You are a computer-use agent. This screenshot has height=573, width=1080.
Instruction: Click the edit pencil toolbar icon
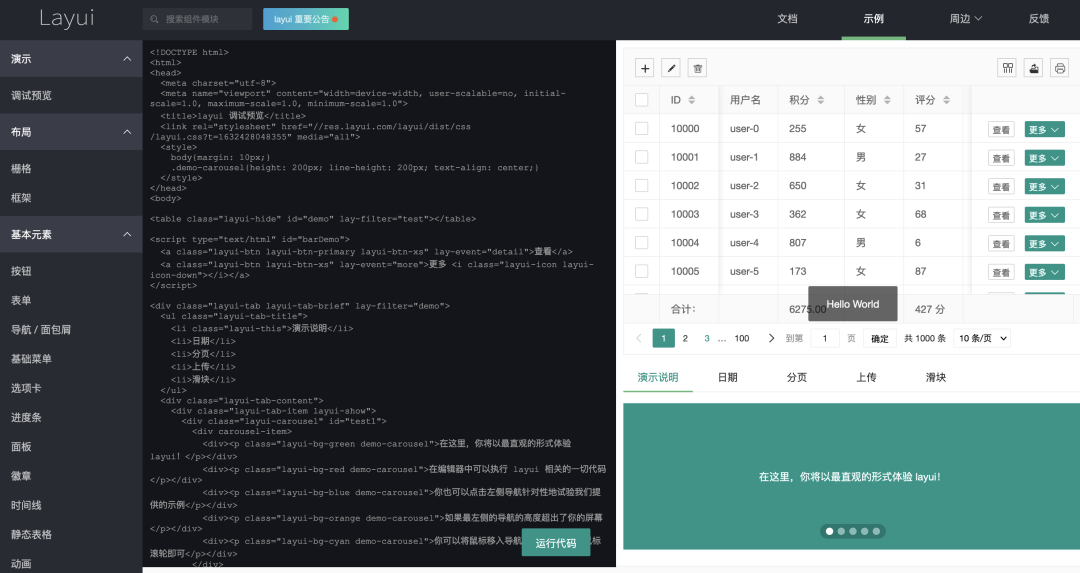pos(671,68)
